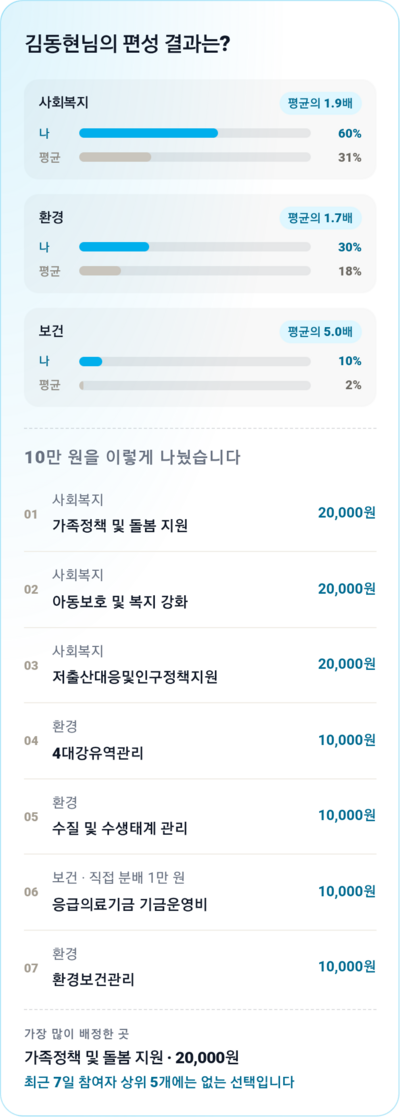Click the 보건 '나' 10% progress bar
This screenshot has height=1117, width=400.
coord(195,361)
